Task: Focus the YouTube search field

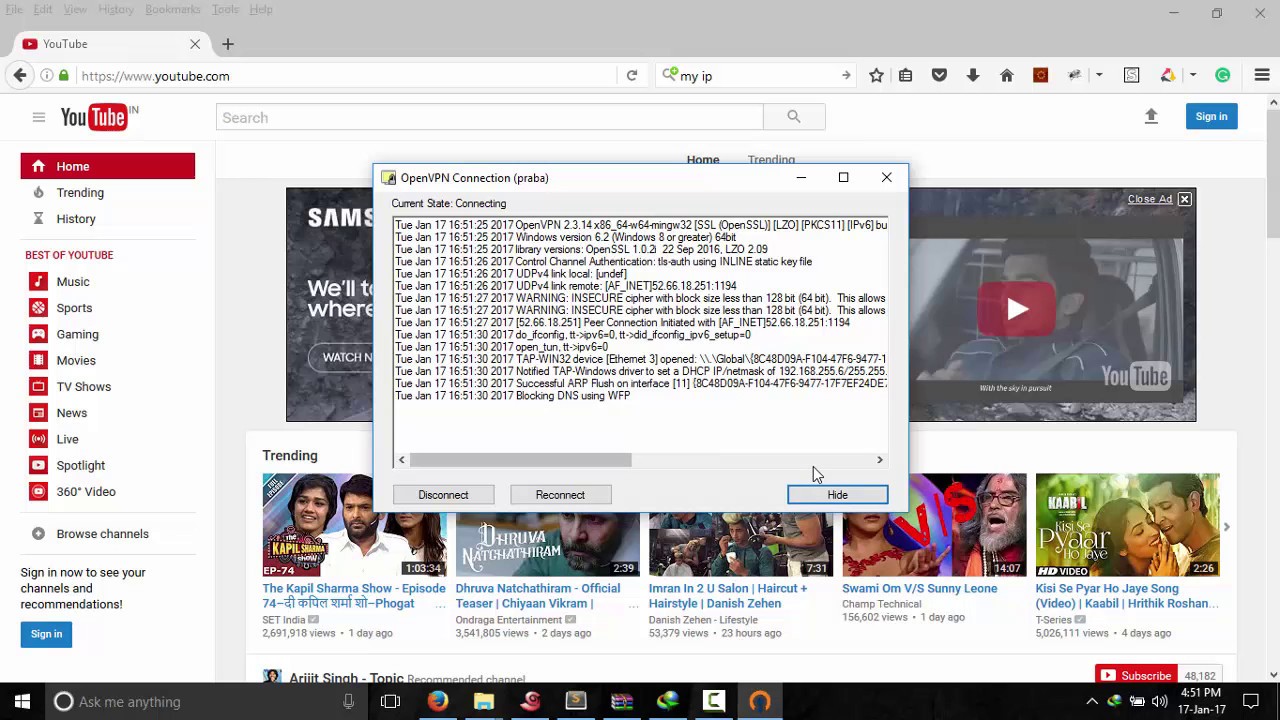Action: [489, 118]
